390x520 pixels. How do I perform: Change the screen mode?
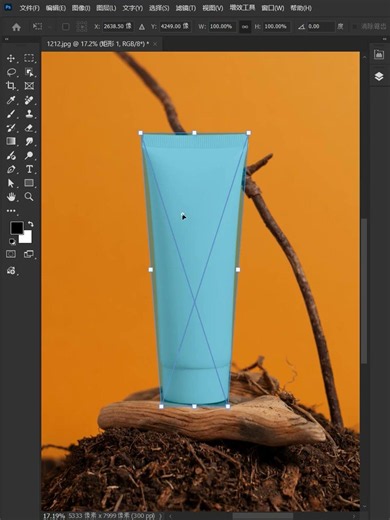pyautogui.click(x=29, y=254)
